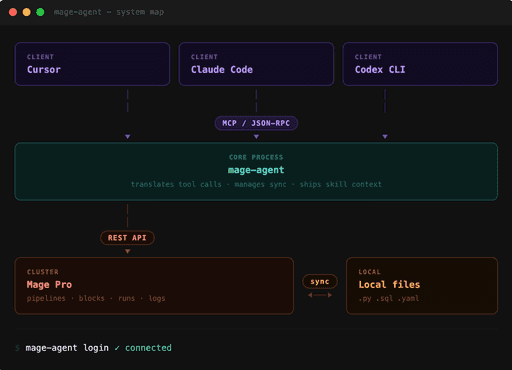Click the 'CLIENT' label above Codex CLI

368,57
